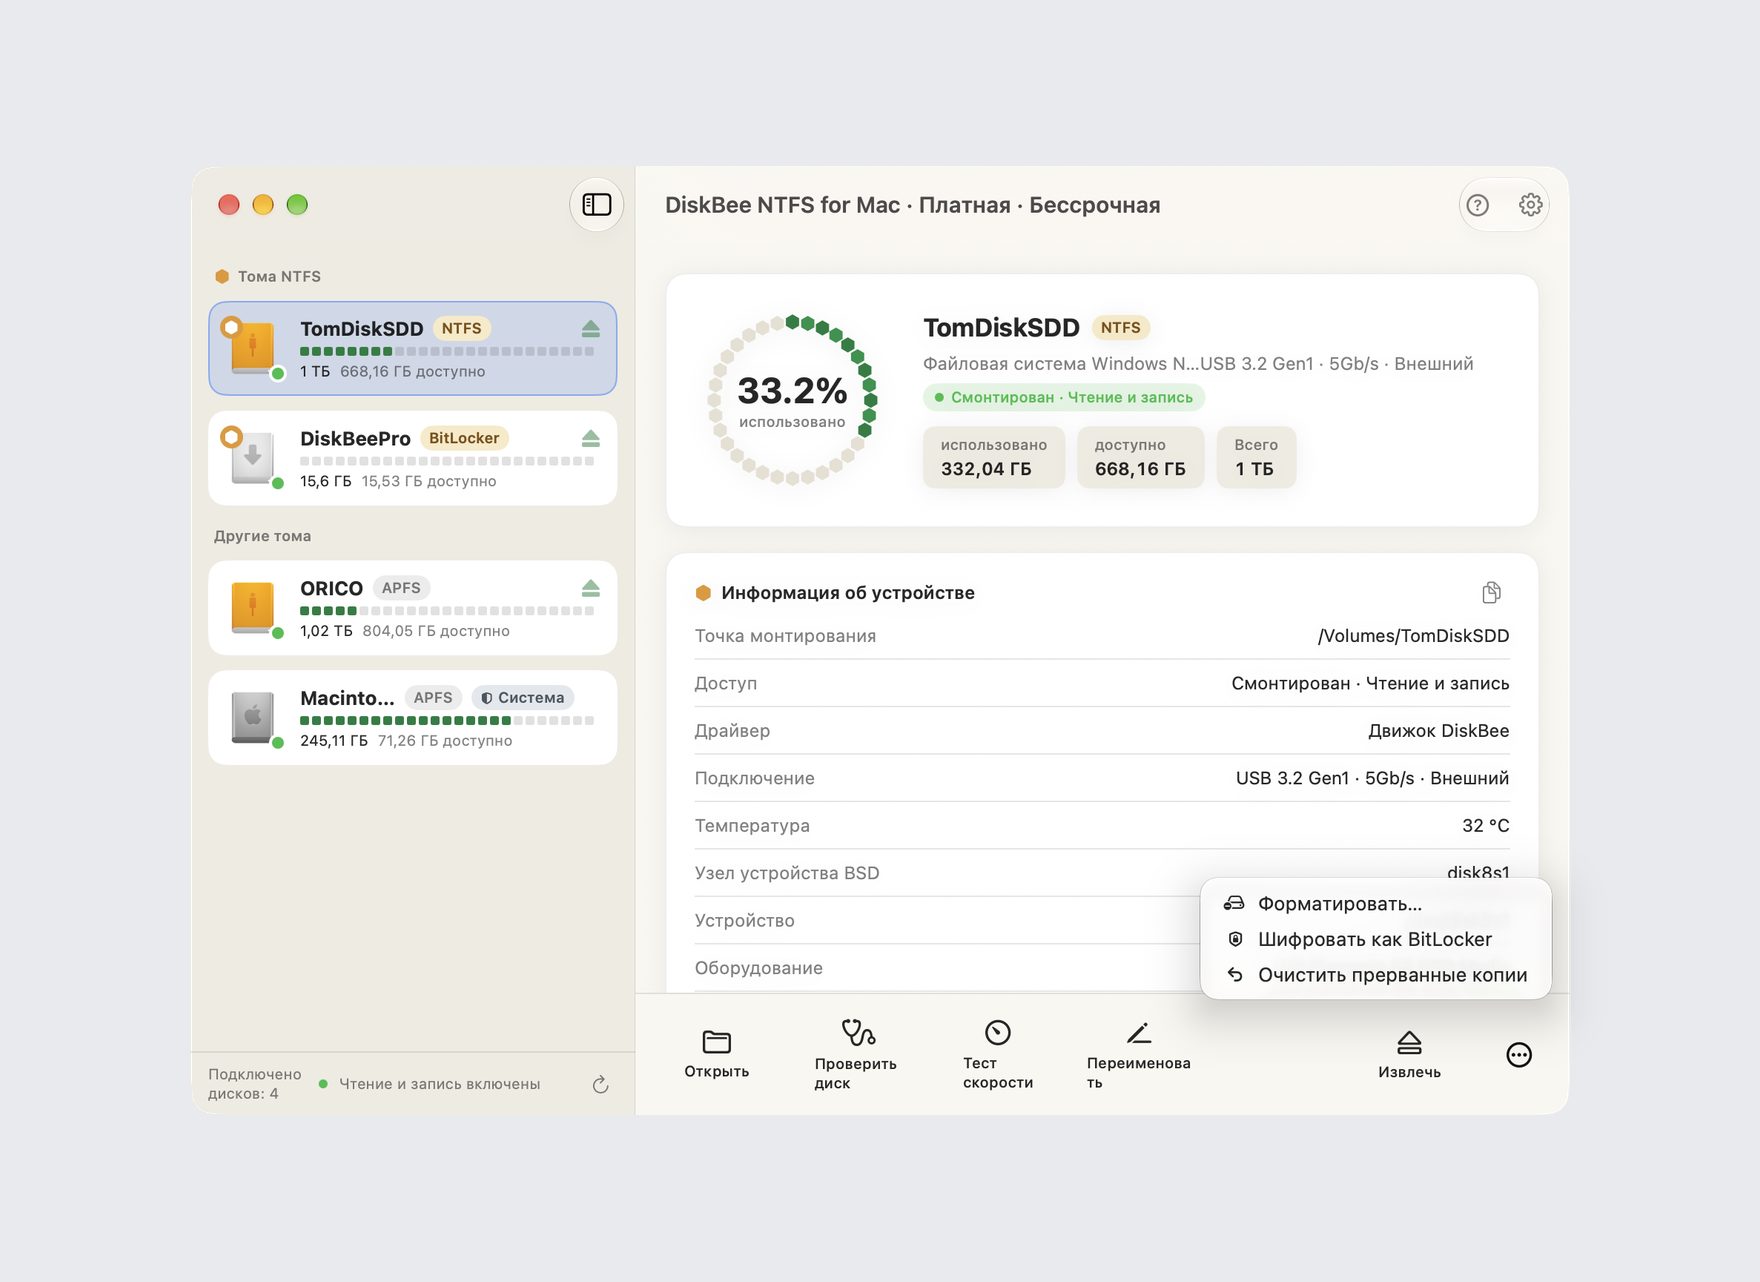Click the использовано 332,04 ГБ tile

tap(994, 458)
